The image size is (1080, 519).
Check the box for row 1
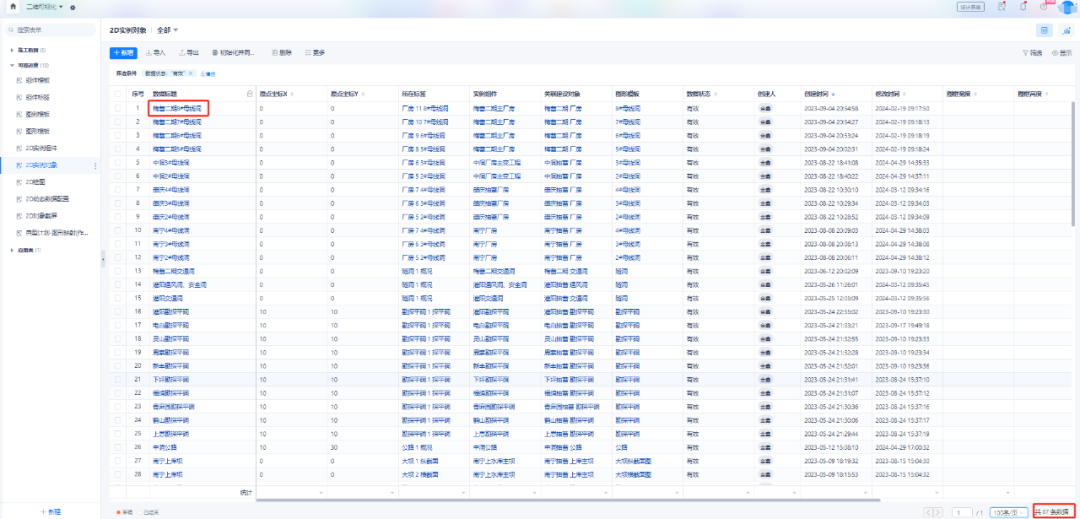click(118, 108)
